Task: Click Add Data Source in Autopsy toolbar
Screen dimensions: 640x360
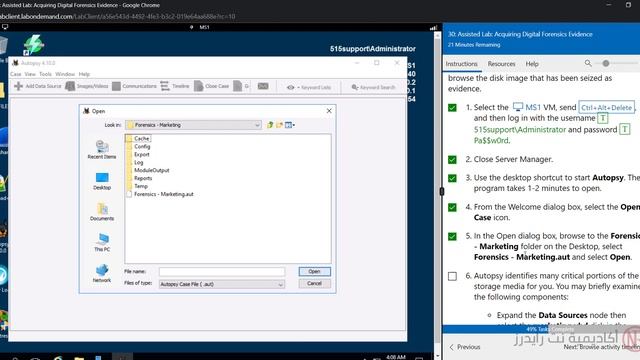Action: [x=38, y=86]
